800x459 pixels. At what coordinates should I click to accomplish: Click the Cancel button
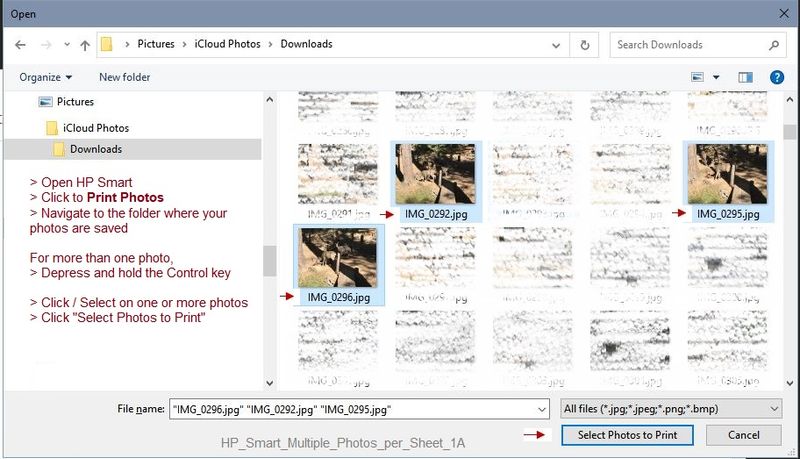pyautogui.click(x=743, y=435)
